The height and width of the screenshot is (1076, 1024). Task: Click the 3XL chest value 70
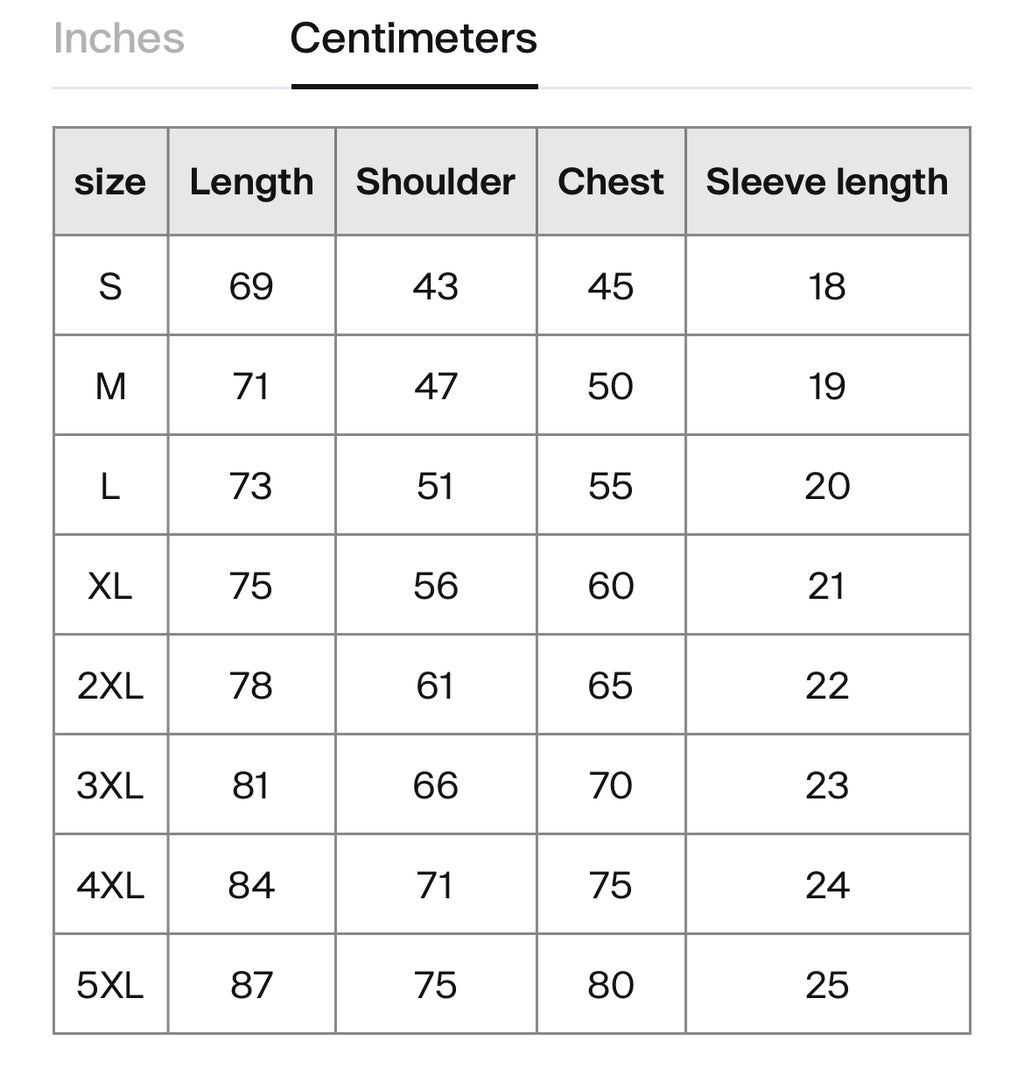(610, 786)
